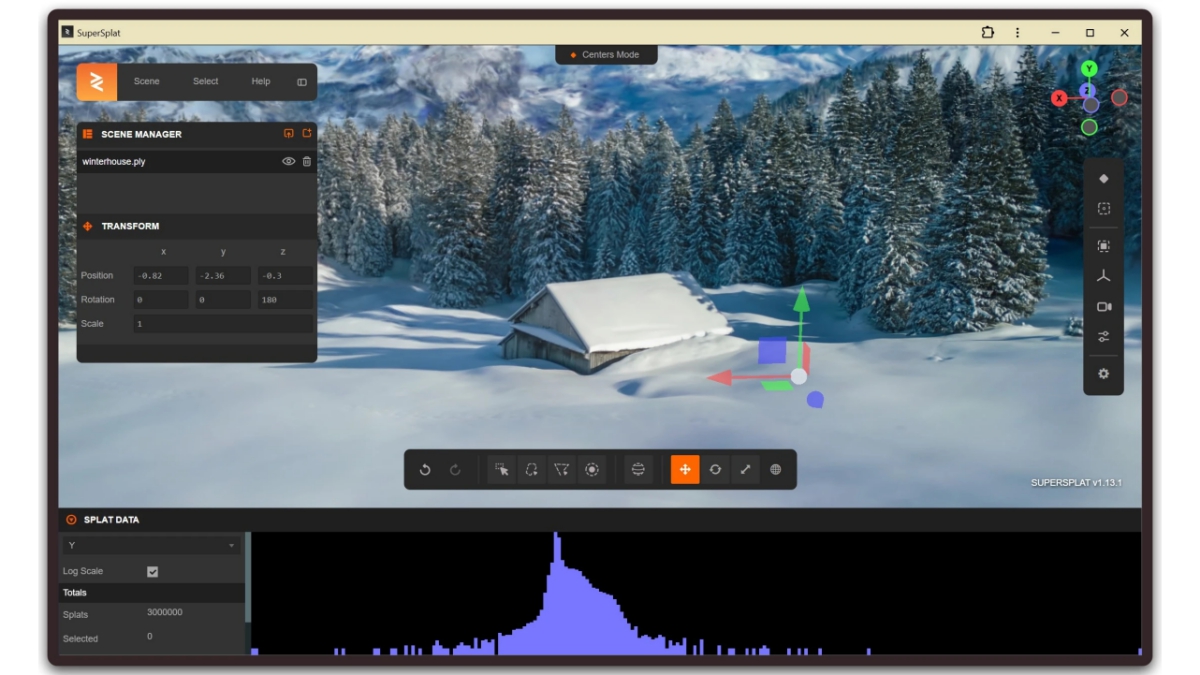The height and width of the screenshot is (675, 1200).
Task: Toggle the Centers Mode indicator
Action: click(x=606, y=55)
